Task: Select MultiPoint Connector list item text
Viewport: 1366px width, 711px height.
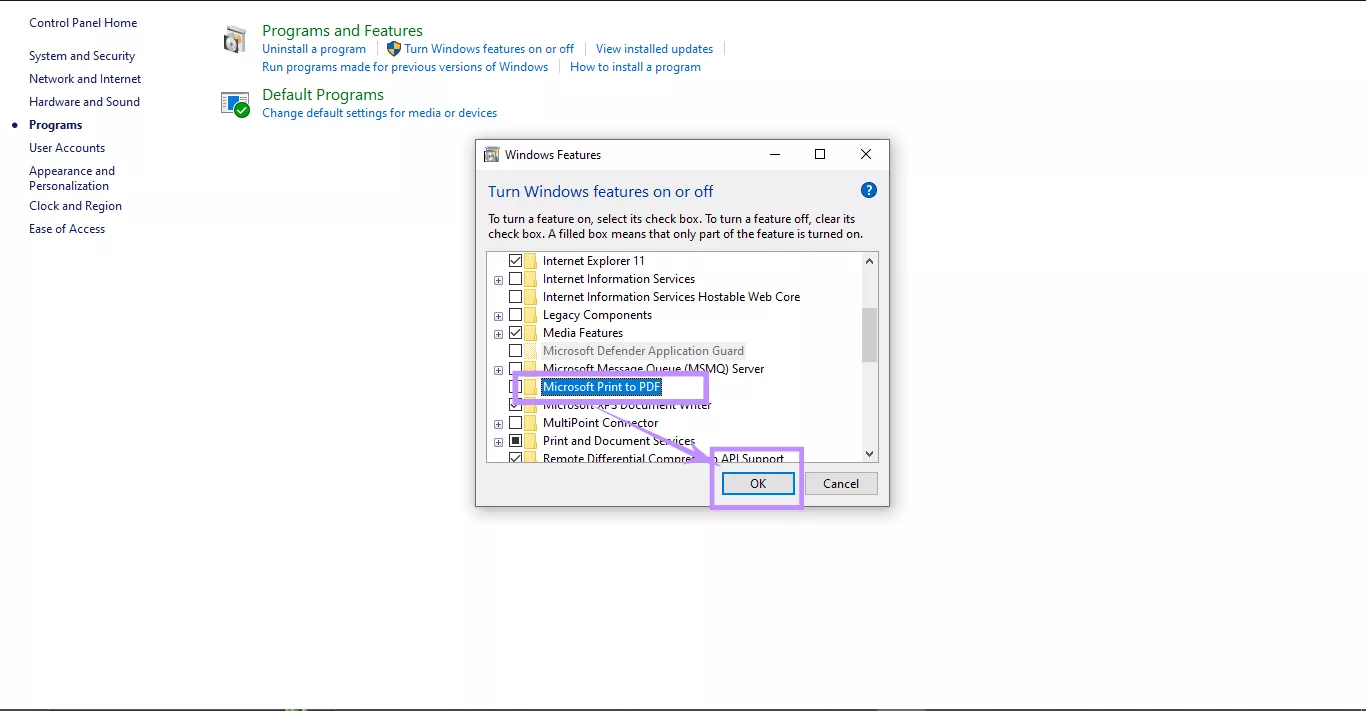Action: pyautogui.click(x=600, y=423)
